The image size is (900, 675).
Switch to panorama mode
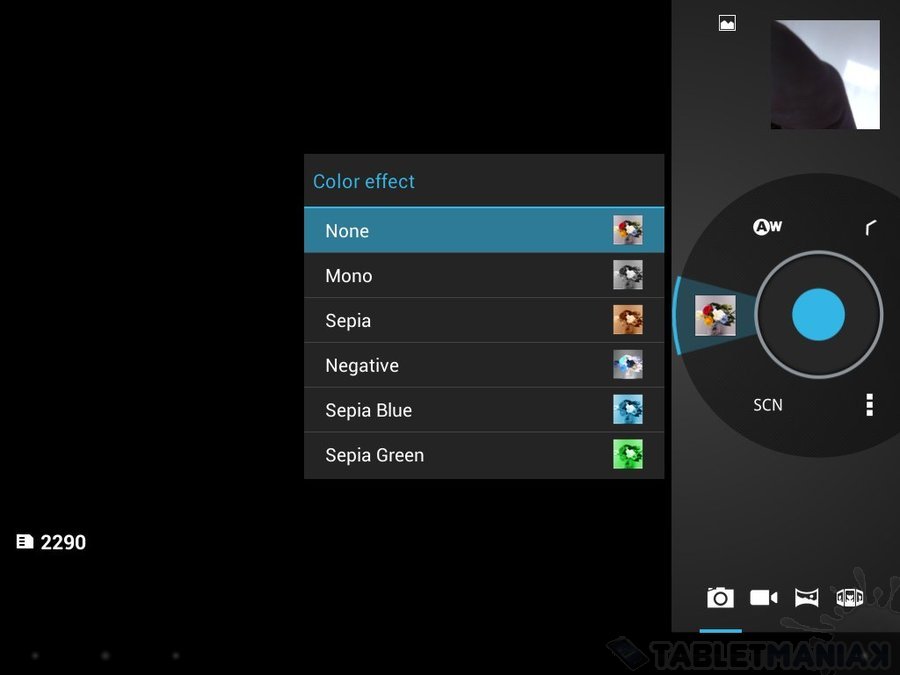[x=806, y=598]
